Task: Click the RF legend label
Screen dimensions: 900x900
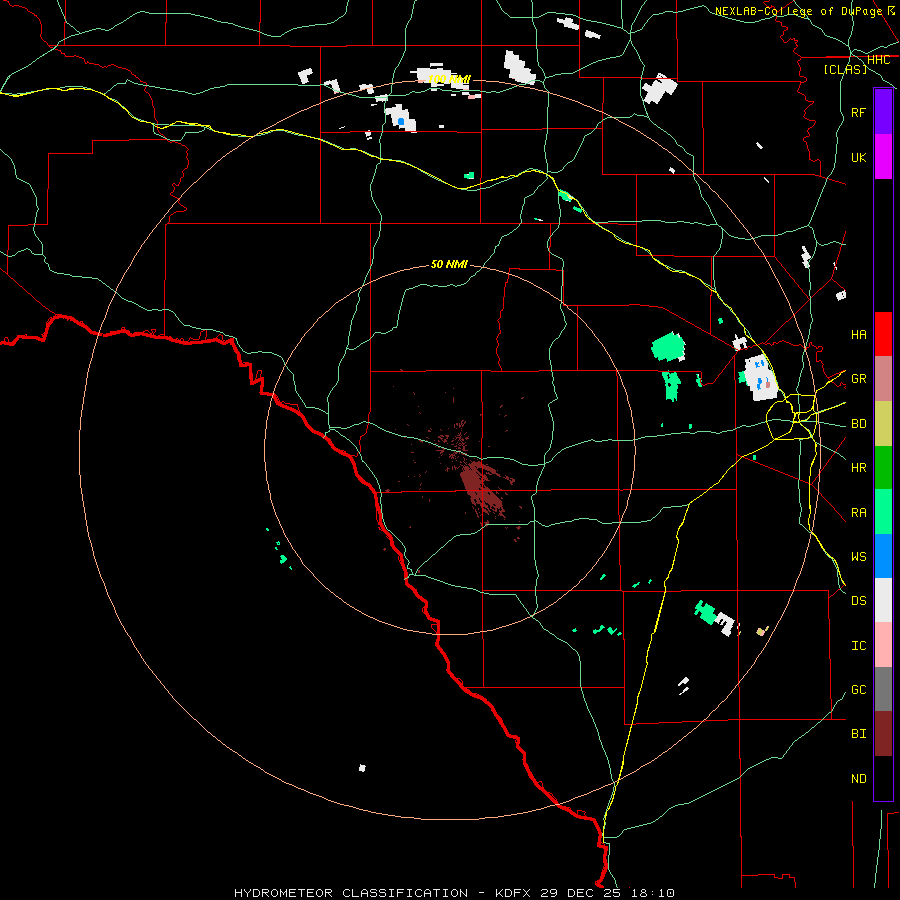Action: 858,112
